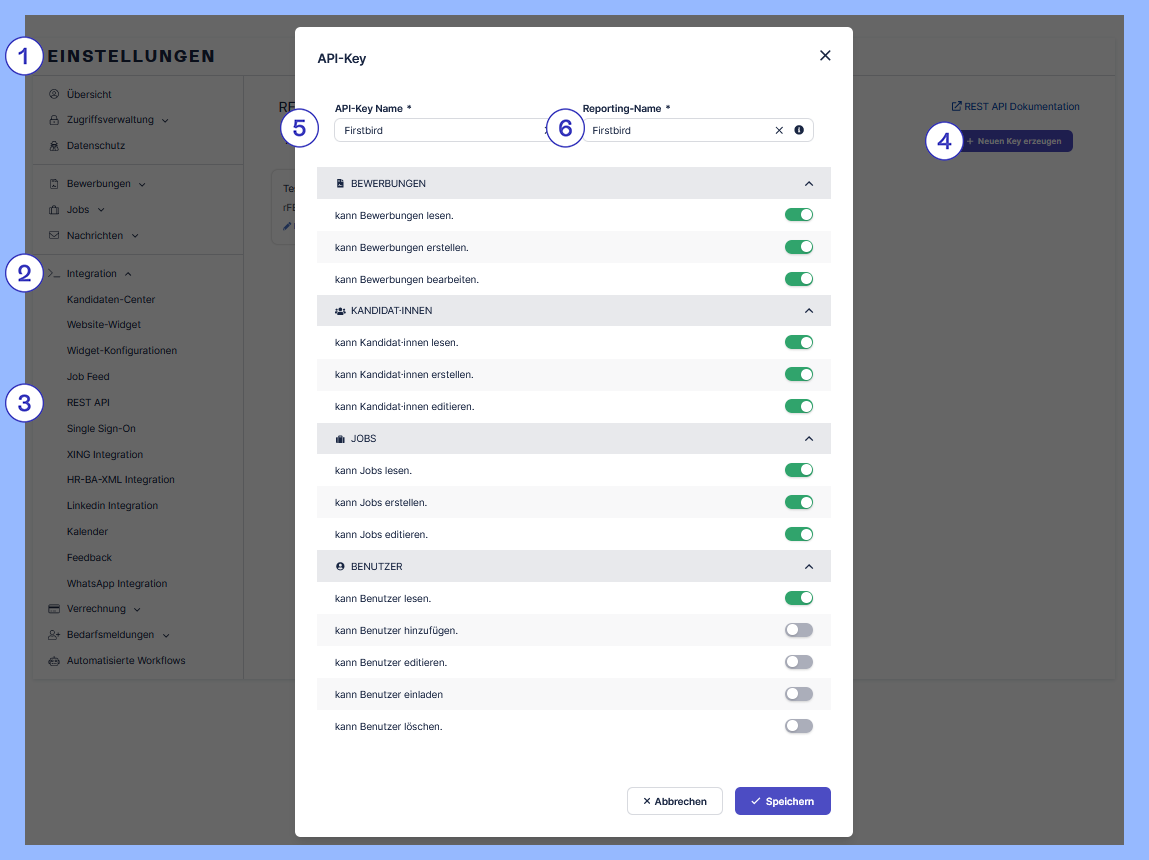The image size is (1149, 860).
Task: Click the Bewerbungen document icon in sidebar
Action: click(54, 184)
